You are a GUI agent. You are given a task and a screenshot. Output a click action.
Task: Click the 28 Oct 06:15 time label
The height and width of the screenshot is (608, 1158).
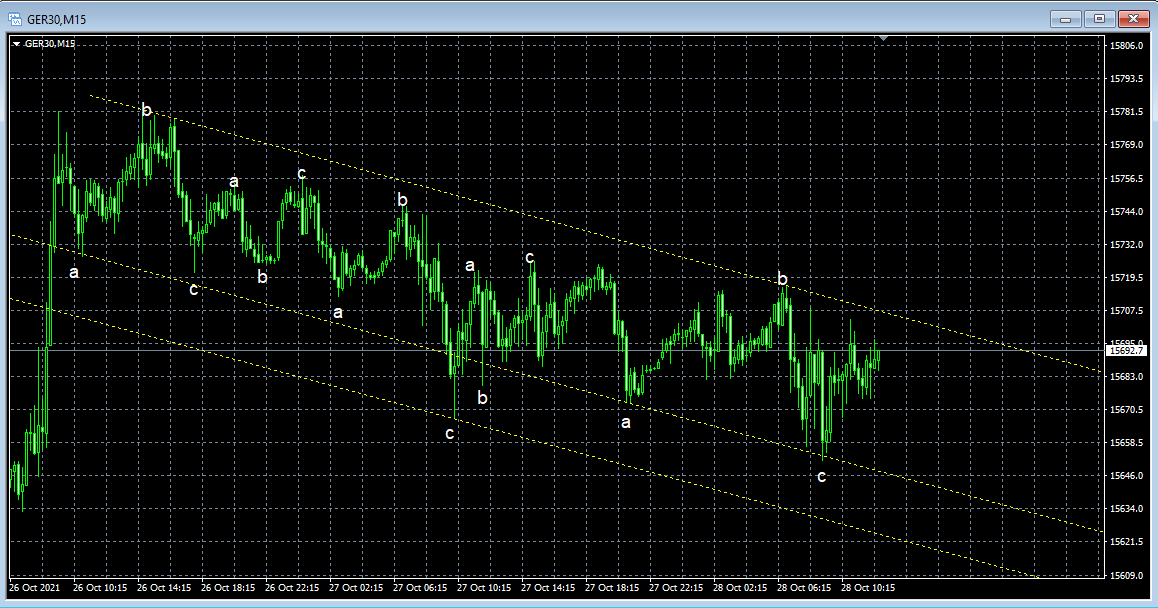(x=804, y=588)
